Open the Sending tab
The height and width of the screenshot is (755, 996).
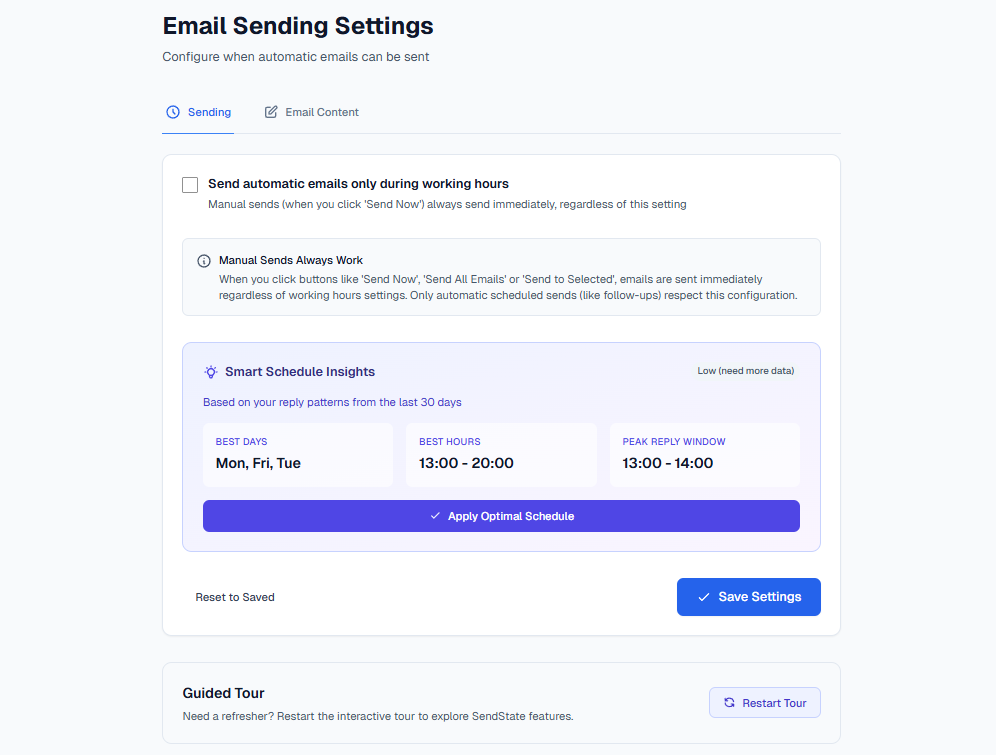click(198, 112)
